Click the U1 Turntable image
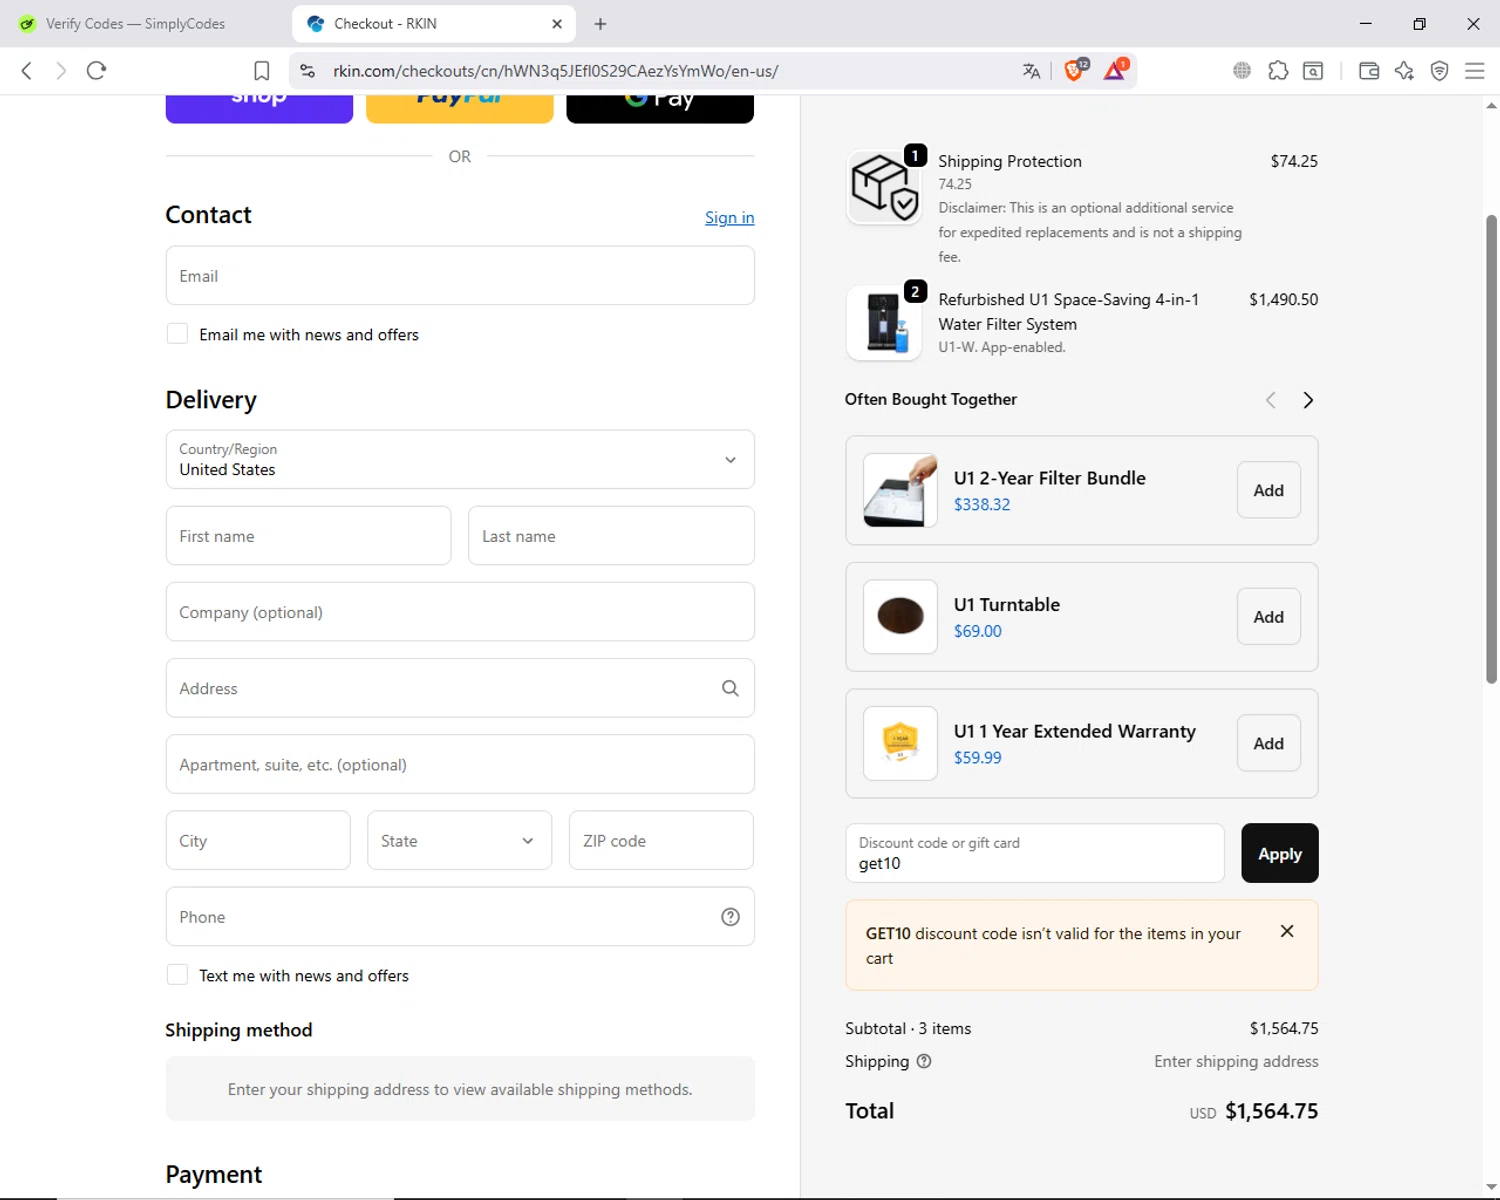Image resolution: width=1500 pixels, height=1200 pixels. (900, 617)
